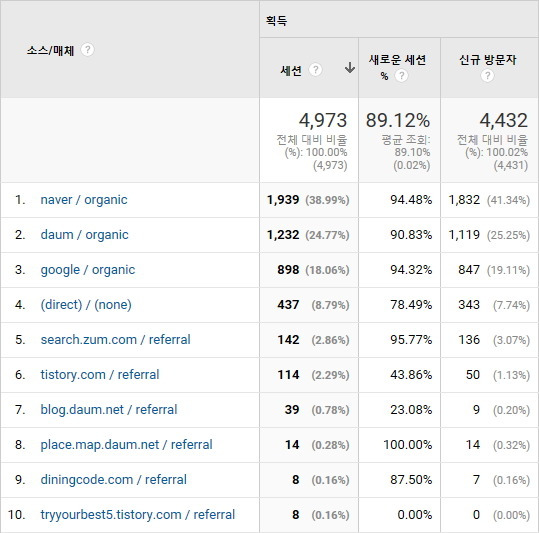Screen dimensions: 539x533
Task: Select total sessions value 4,973
Action: click(x=323, y=120)
